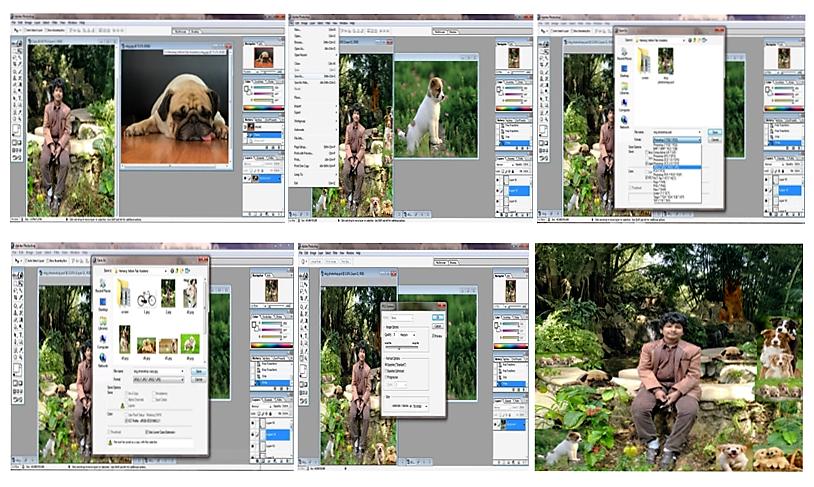
Task: Select Progressive radio button in JPEG Options dialog
Action: point(386,377)
